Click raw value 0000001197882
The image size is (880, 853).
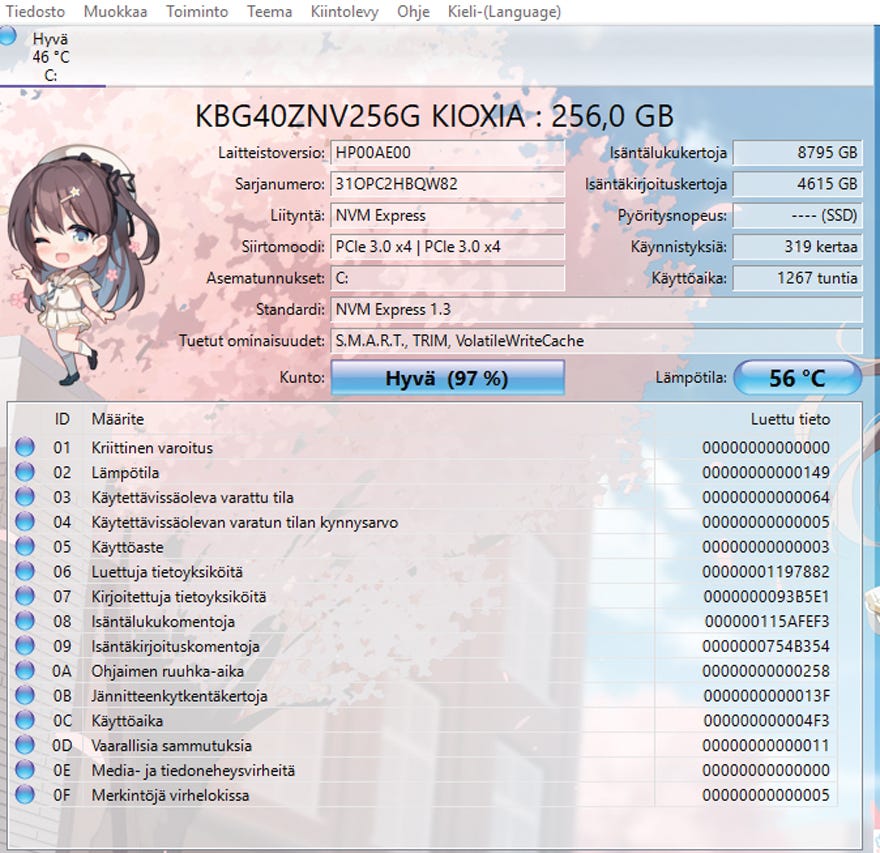click(x=766, y=572)
